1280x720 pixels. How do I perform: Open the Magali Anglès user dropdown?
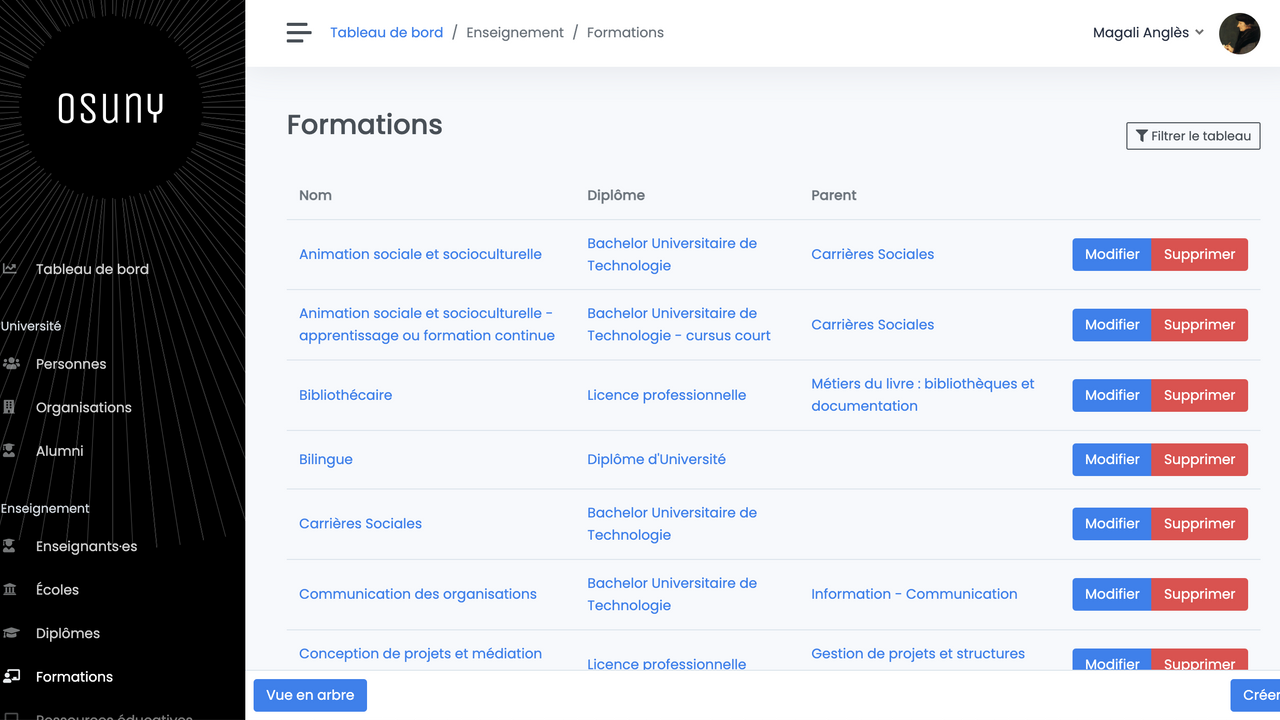(x=1147, y=33)
